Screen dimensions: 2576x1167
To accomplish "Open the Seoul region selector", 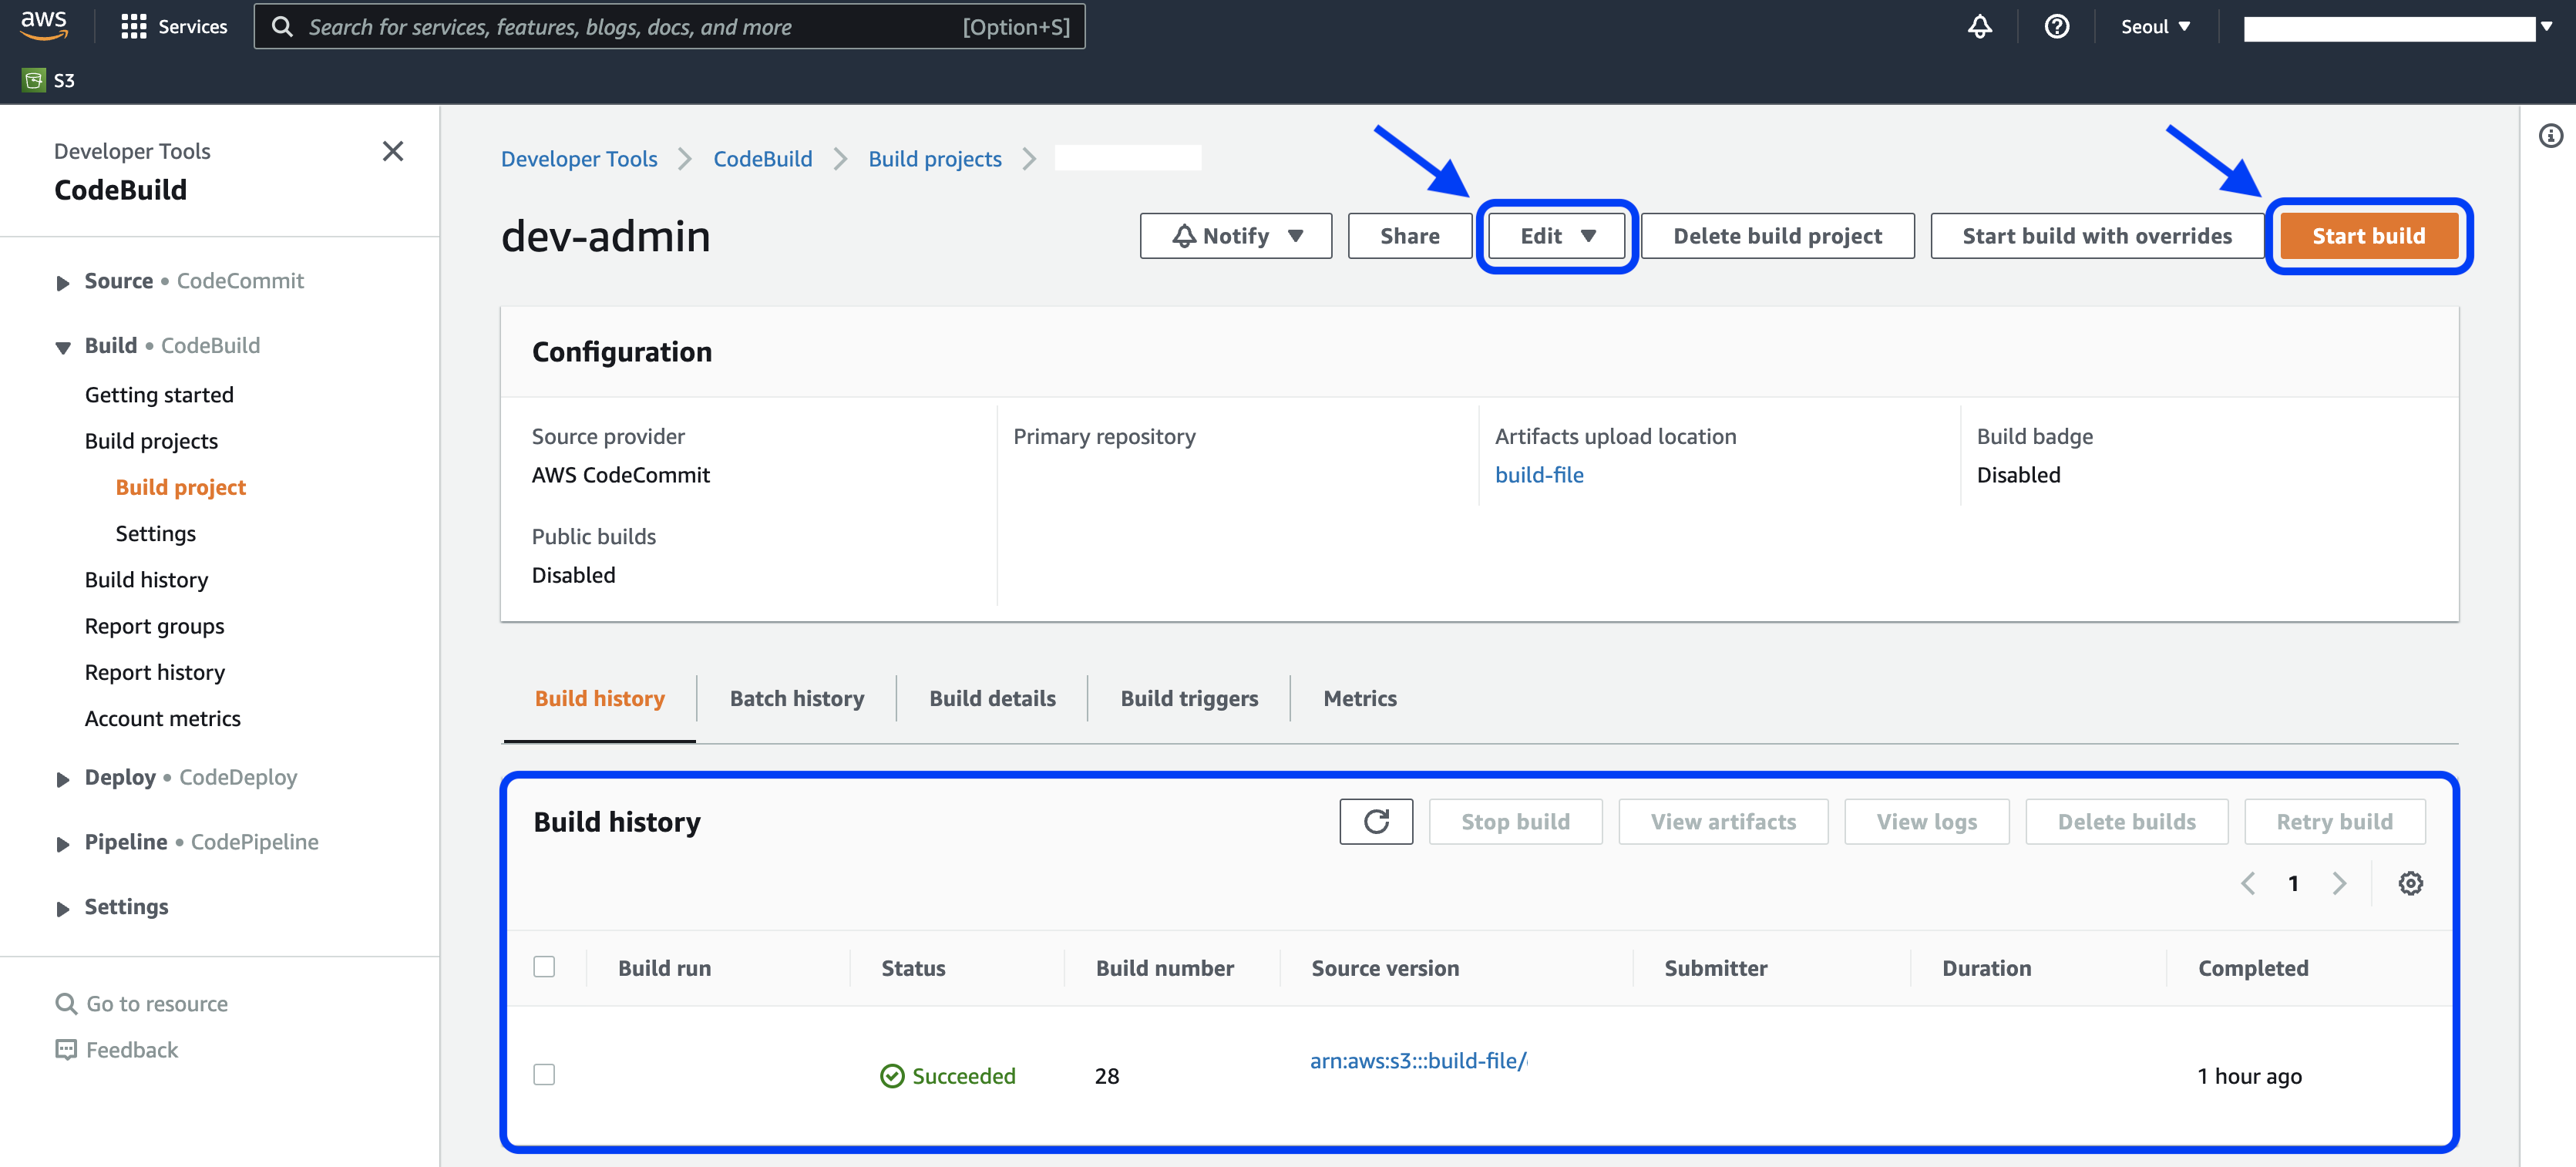I will [2155, 27].
